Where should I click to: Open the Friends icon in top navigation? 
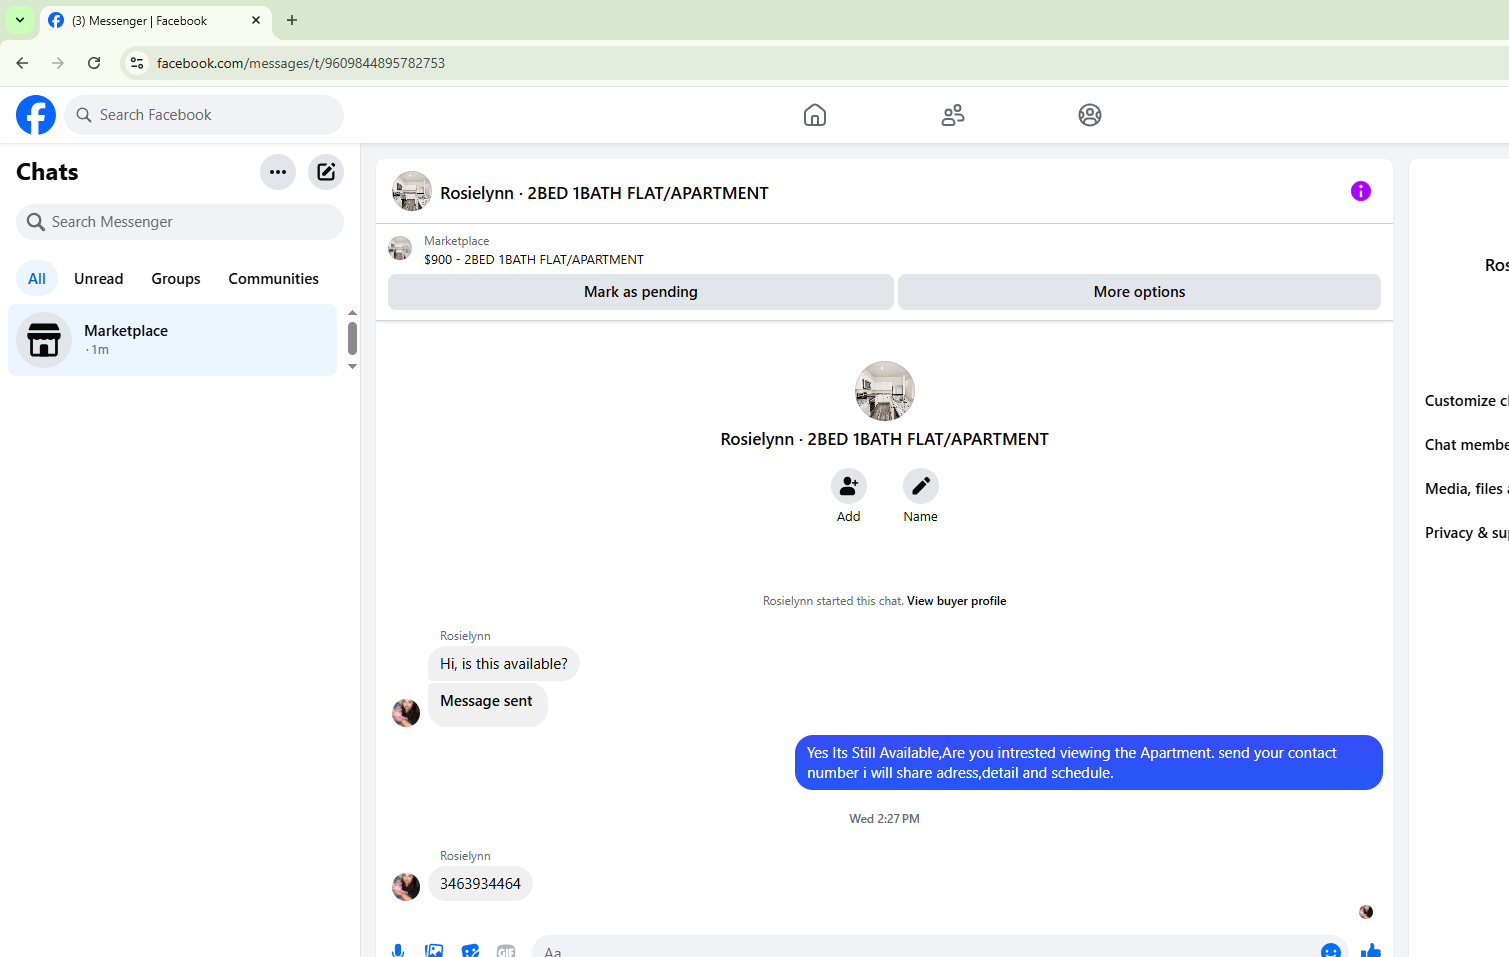click(x=953, y=115)
